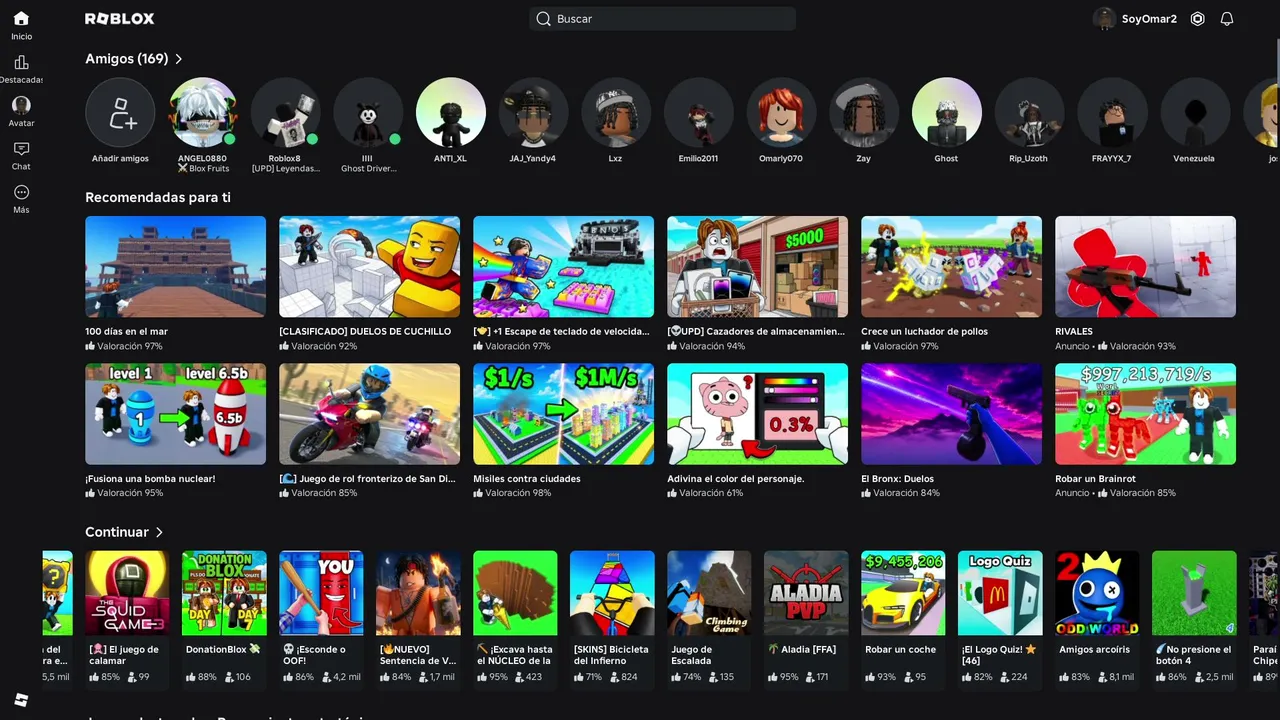Open the Chat sidebar icon

pos(21,149)
